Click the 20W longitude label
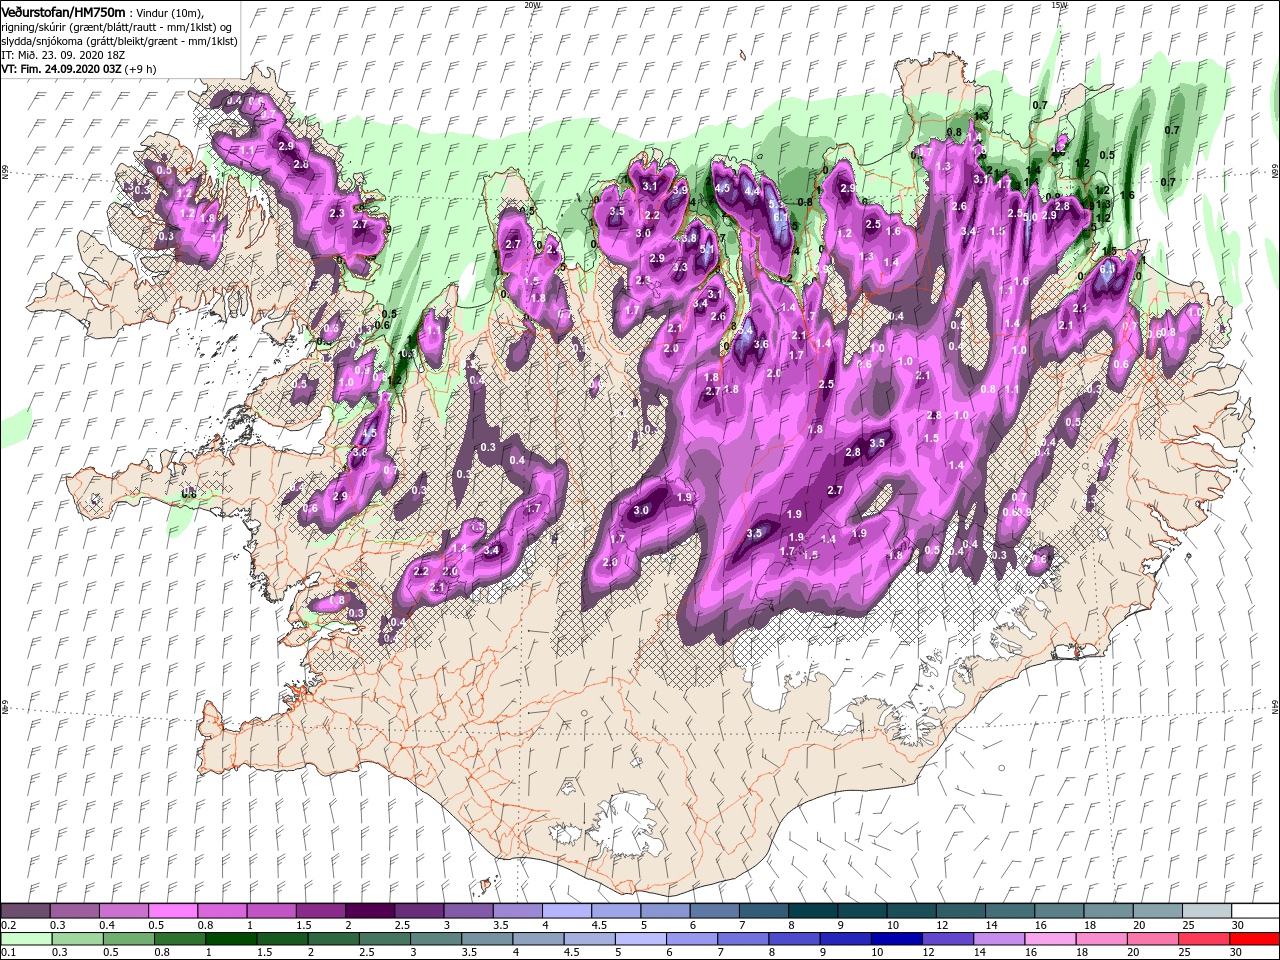This screenshot has width=1280, height=960. click(x=532, y=5)
